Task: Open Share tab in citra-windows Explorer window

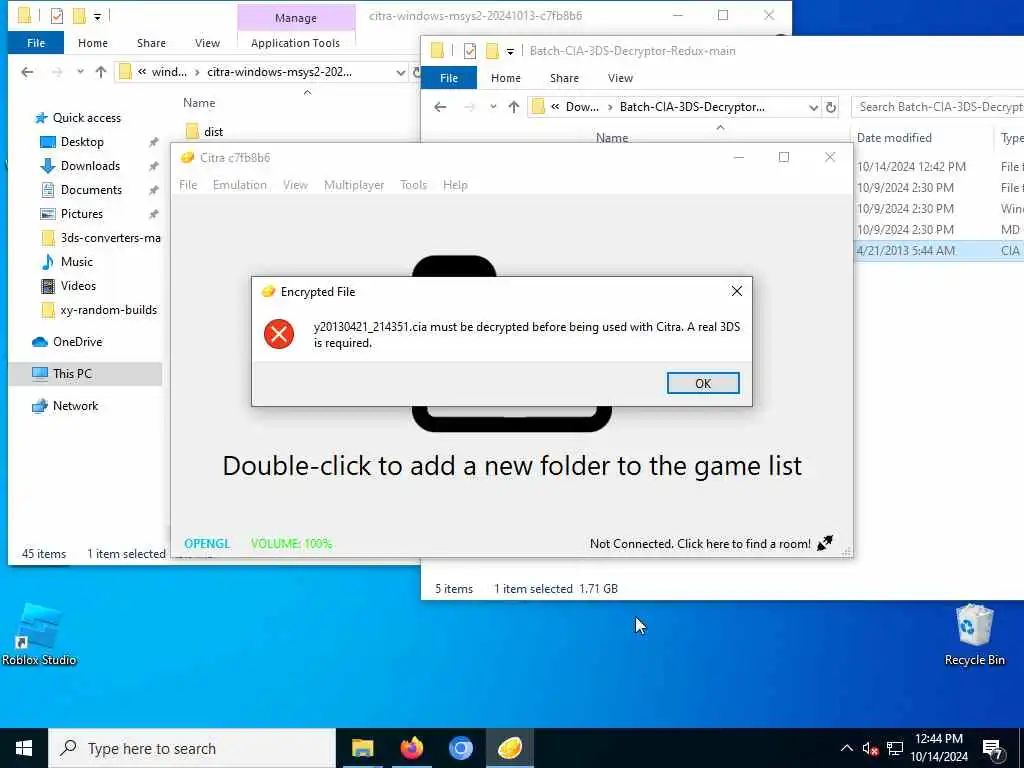Action: coord(151,43)
